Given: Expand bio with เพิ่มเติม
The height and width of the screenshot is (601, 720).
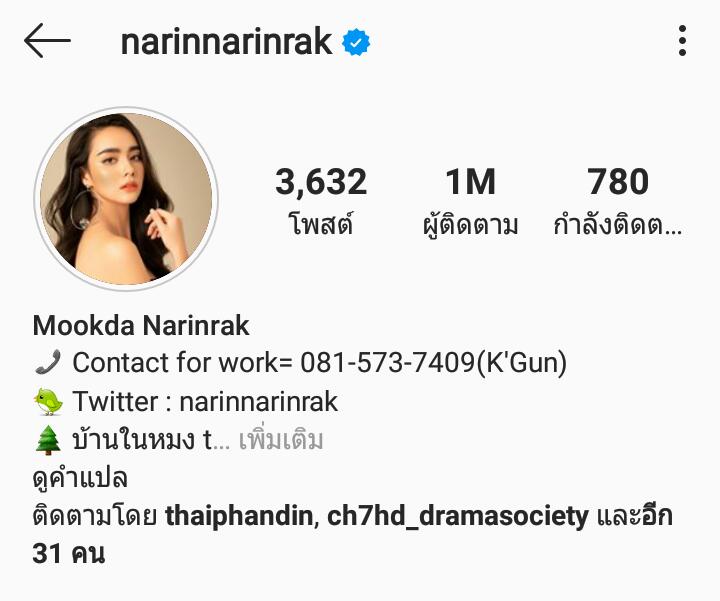Looking at the screenshot, I should (x=281, y=440).
